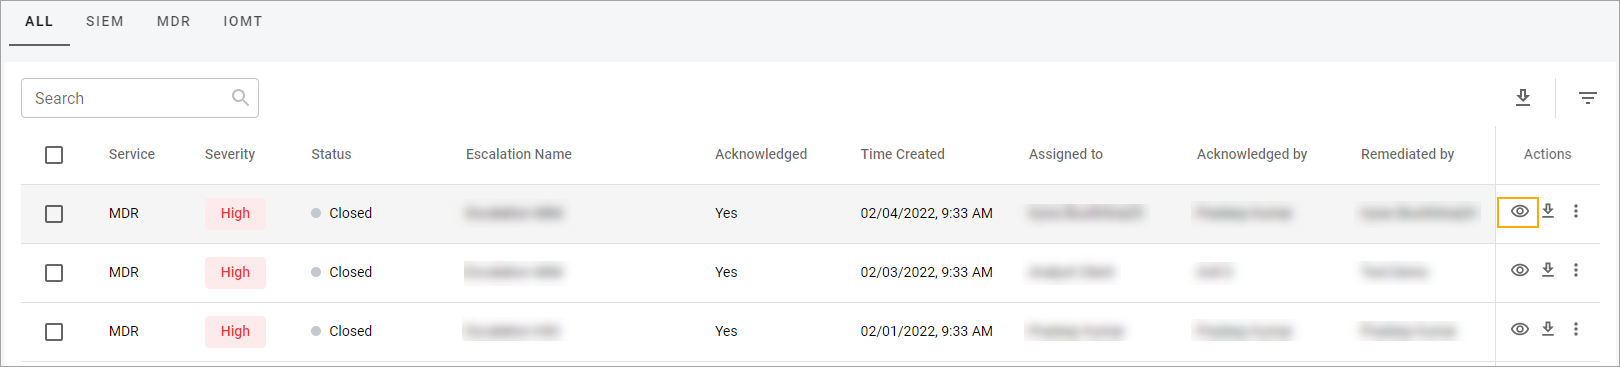Switch to the MDR tab

pos(174,21)
